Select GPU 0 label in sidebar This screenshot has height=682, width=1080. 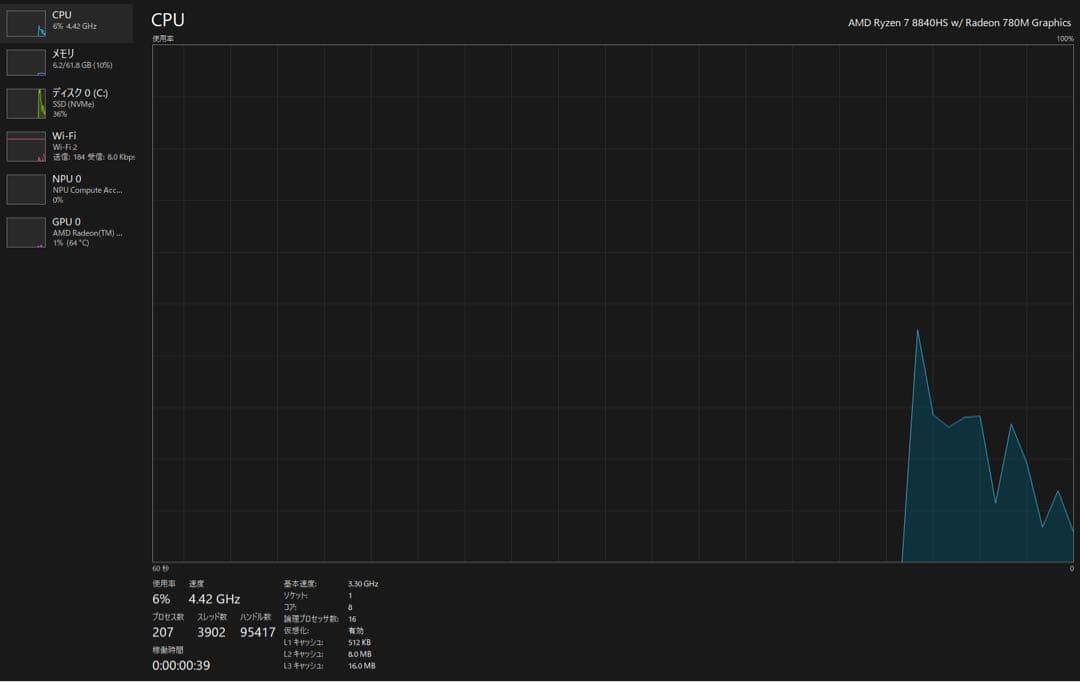point(67,222)
